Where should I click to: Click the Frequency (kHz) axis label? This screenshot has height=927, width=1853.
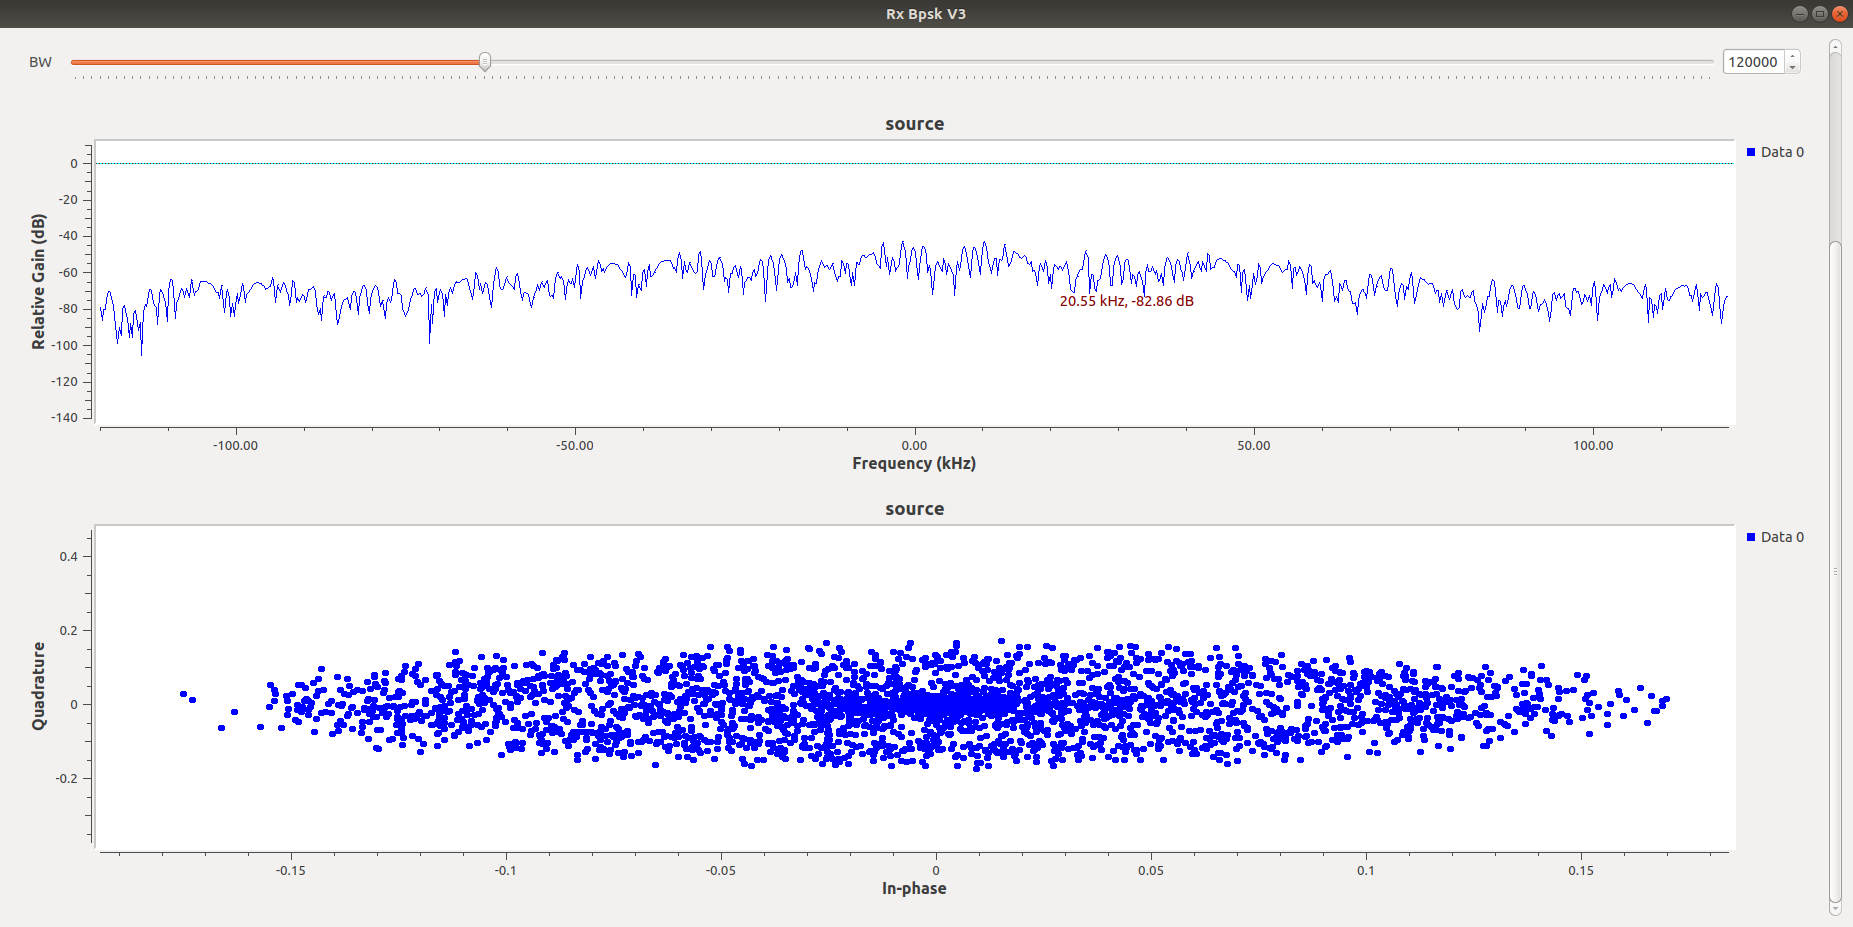click(x=914, y=463)
